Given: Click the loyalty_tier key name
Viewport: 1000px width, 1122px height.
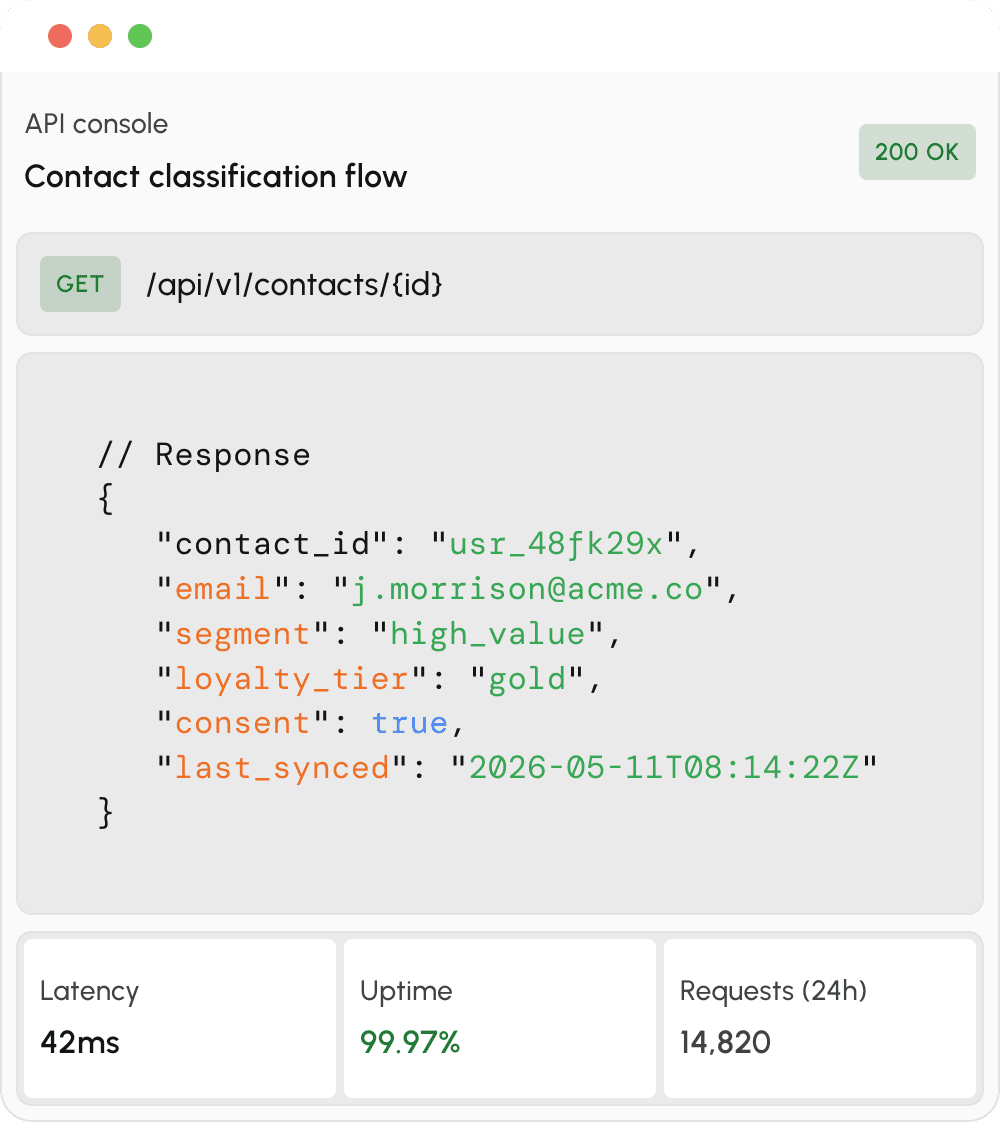Looking at the screenshot, I should click(292, 680).
